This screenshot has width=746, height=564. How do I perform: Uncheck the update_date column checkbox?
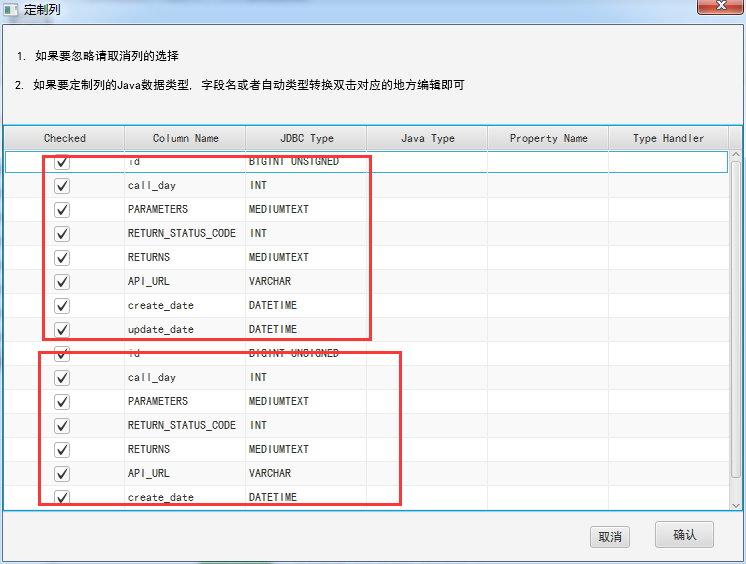(62, 329)
